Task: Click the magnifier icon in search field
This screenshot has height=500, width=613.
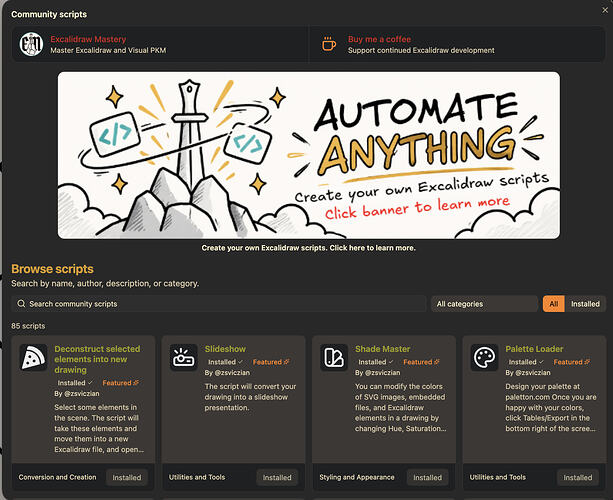Action: click(x=21, y=304)
